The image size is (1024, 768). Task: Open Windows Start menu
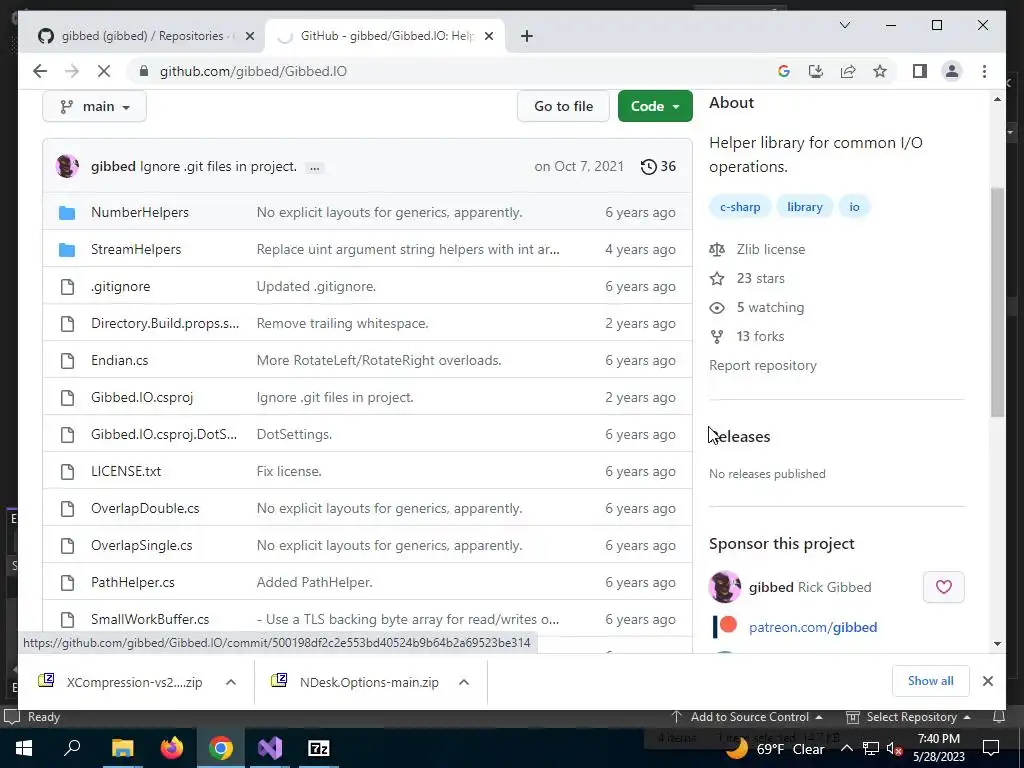tap(24, 748)
